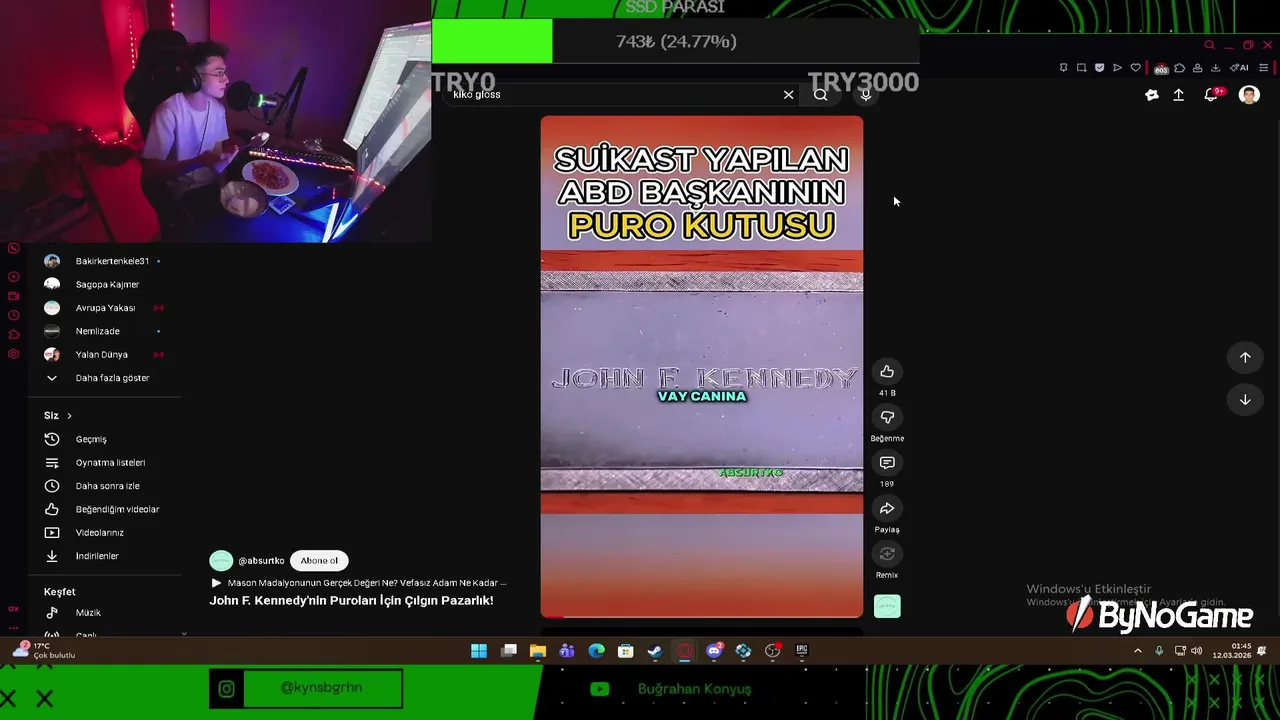Open the related 'Mason Madalyonunun' video link
This screenshot has width=1280, height=720.
click(x=366, y=583)
